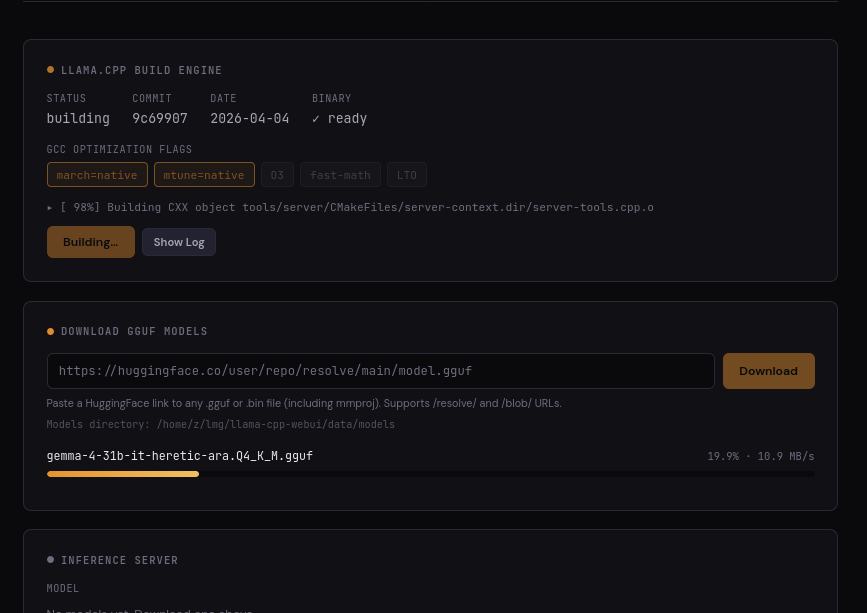Viewport: 867px width, 613px height.
Task: Click the Download button for GGUF models
Action: pyautogui.click(x=769, y=371)
